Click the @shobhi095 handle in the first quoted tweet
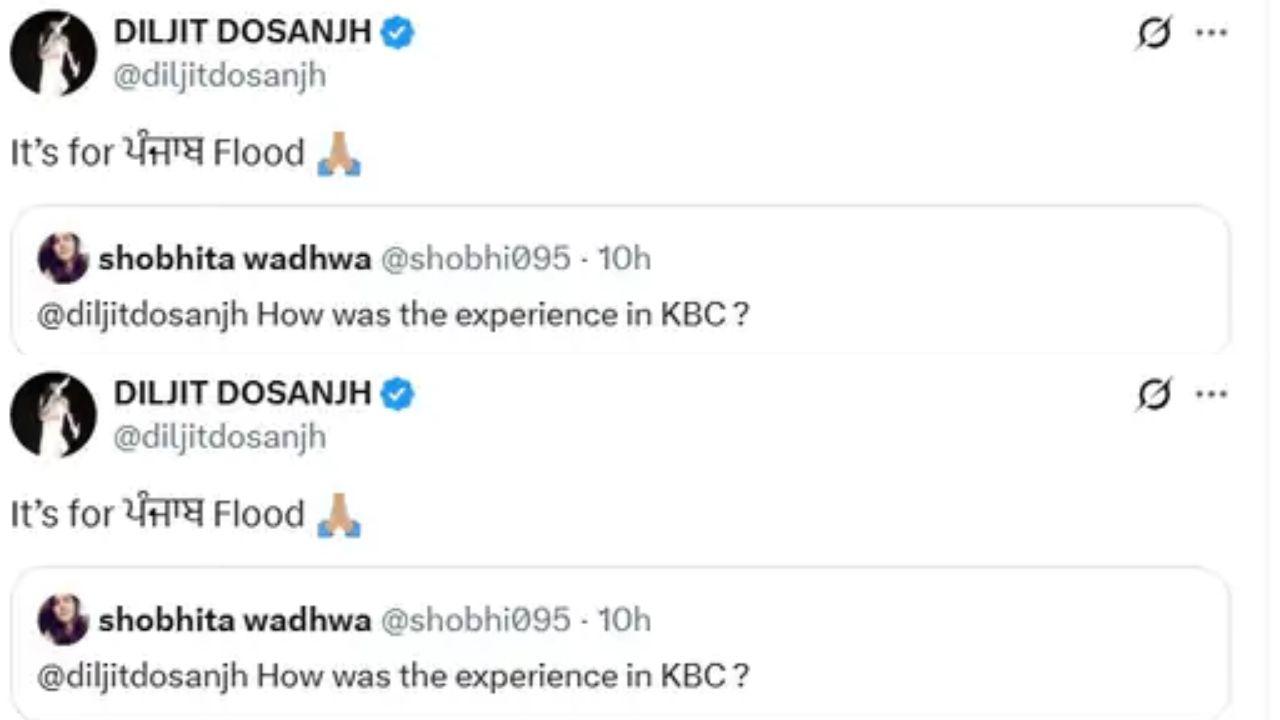 476,259
